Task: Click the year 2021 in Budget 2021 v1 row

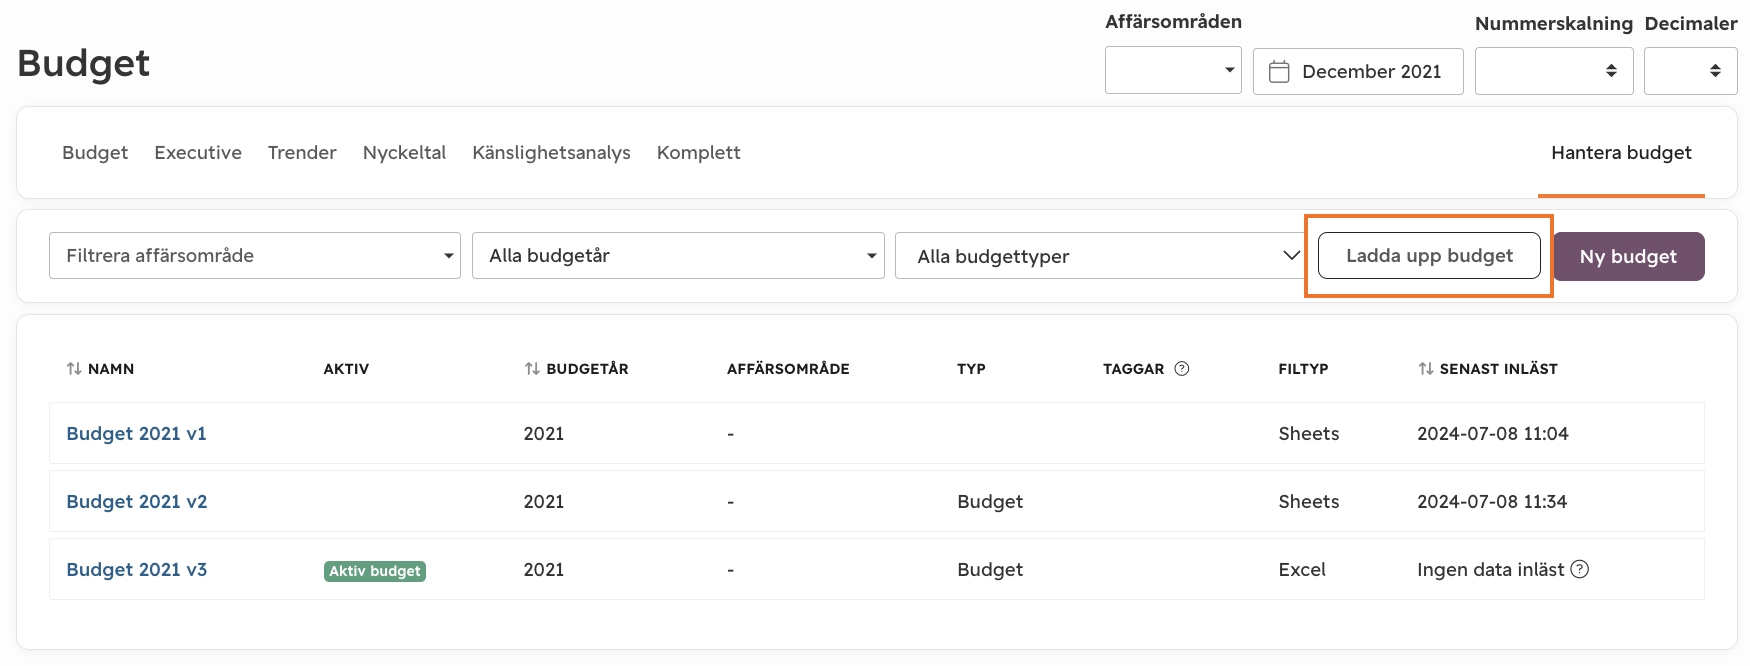Action: coord(544,433)
